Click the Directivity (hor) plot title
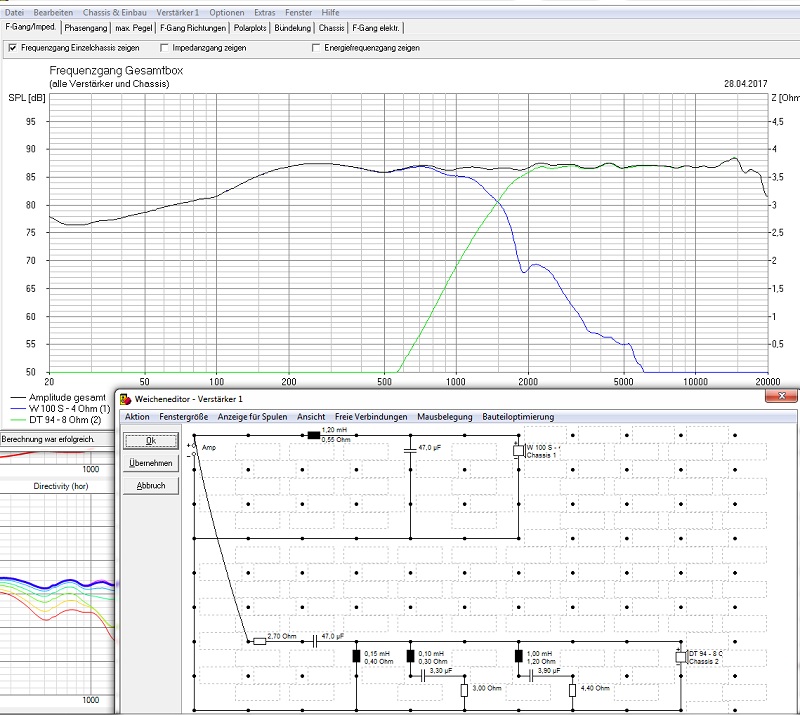The image size is (800, 715). pos(61,486)
